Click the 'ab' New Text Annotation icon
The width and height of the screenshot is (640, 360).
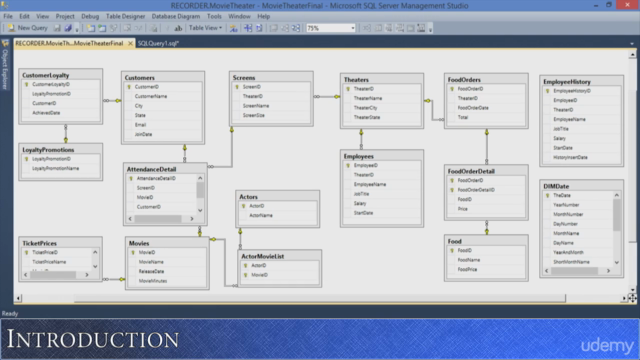click(x=178, y=28)
